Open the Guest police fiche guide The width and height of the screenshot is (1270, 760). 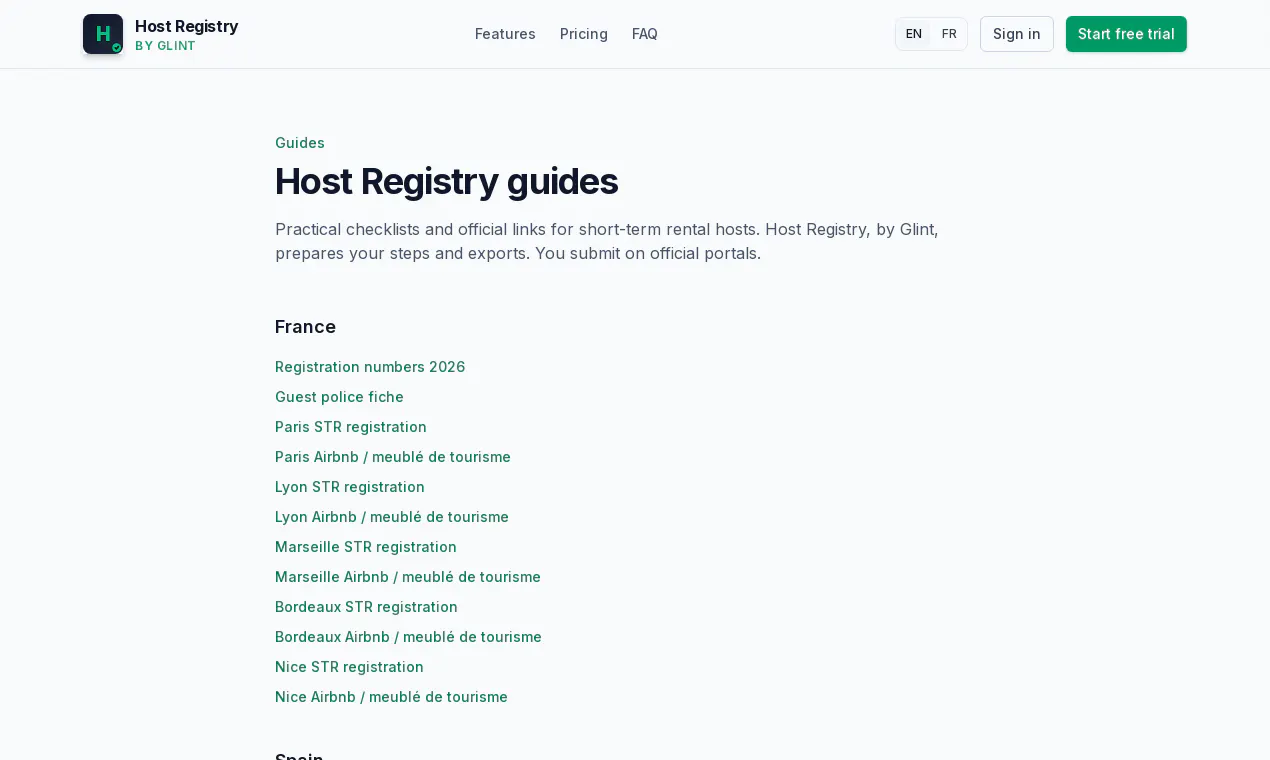[x=339, y=397]
